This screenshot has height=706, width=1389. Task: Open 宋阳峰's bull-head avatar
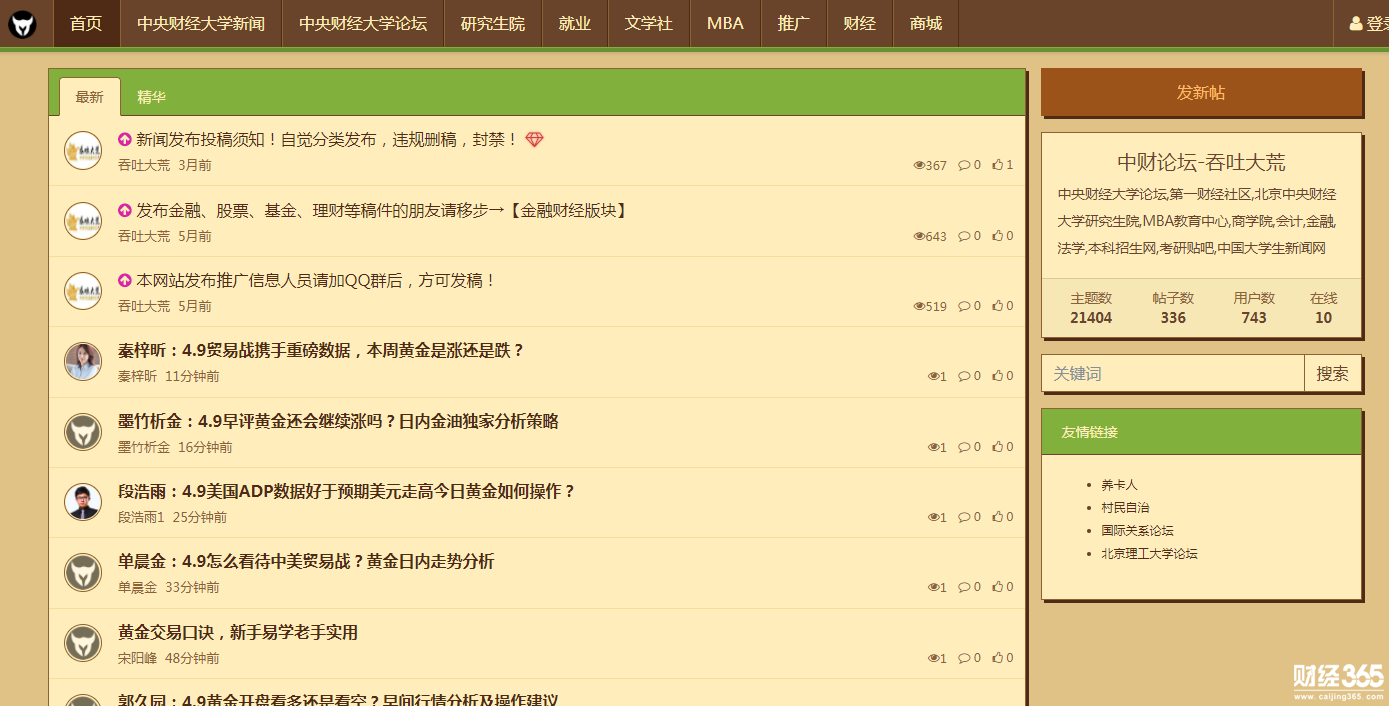[x=83, y=643]
